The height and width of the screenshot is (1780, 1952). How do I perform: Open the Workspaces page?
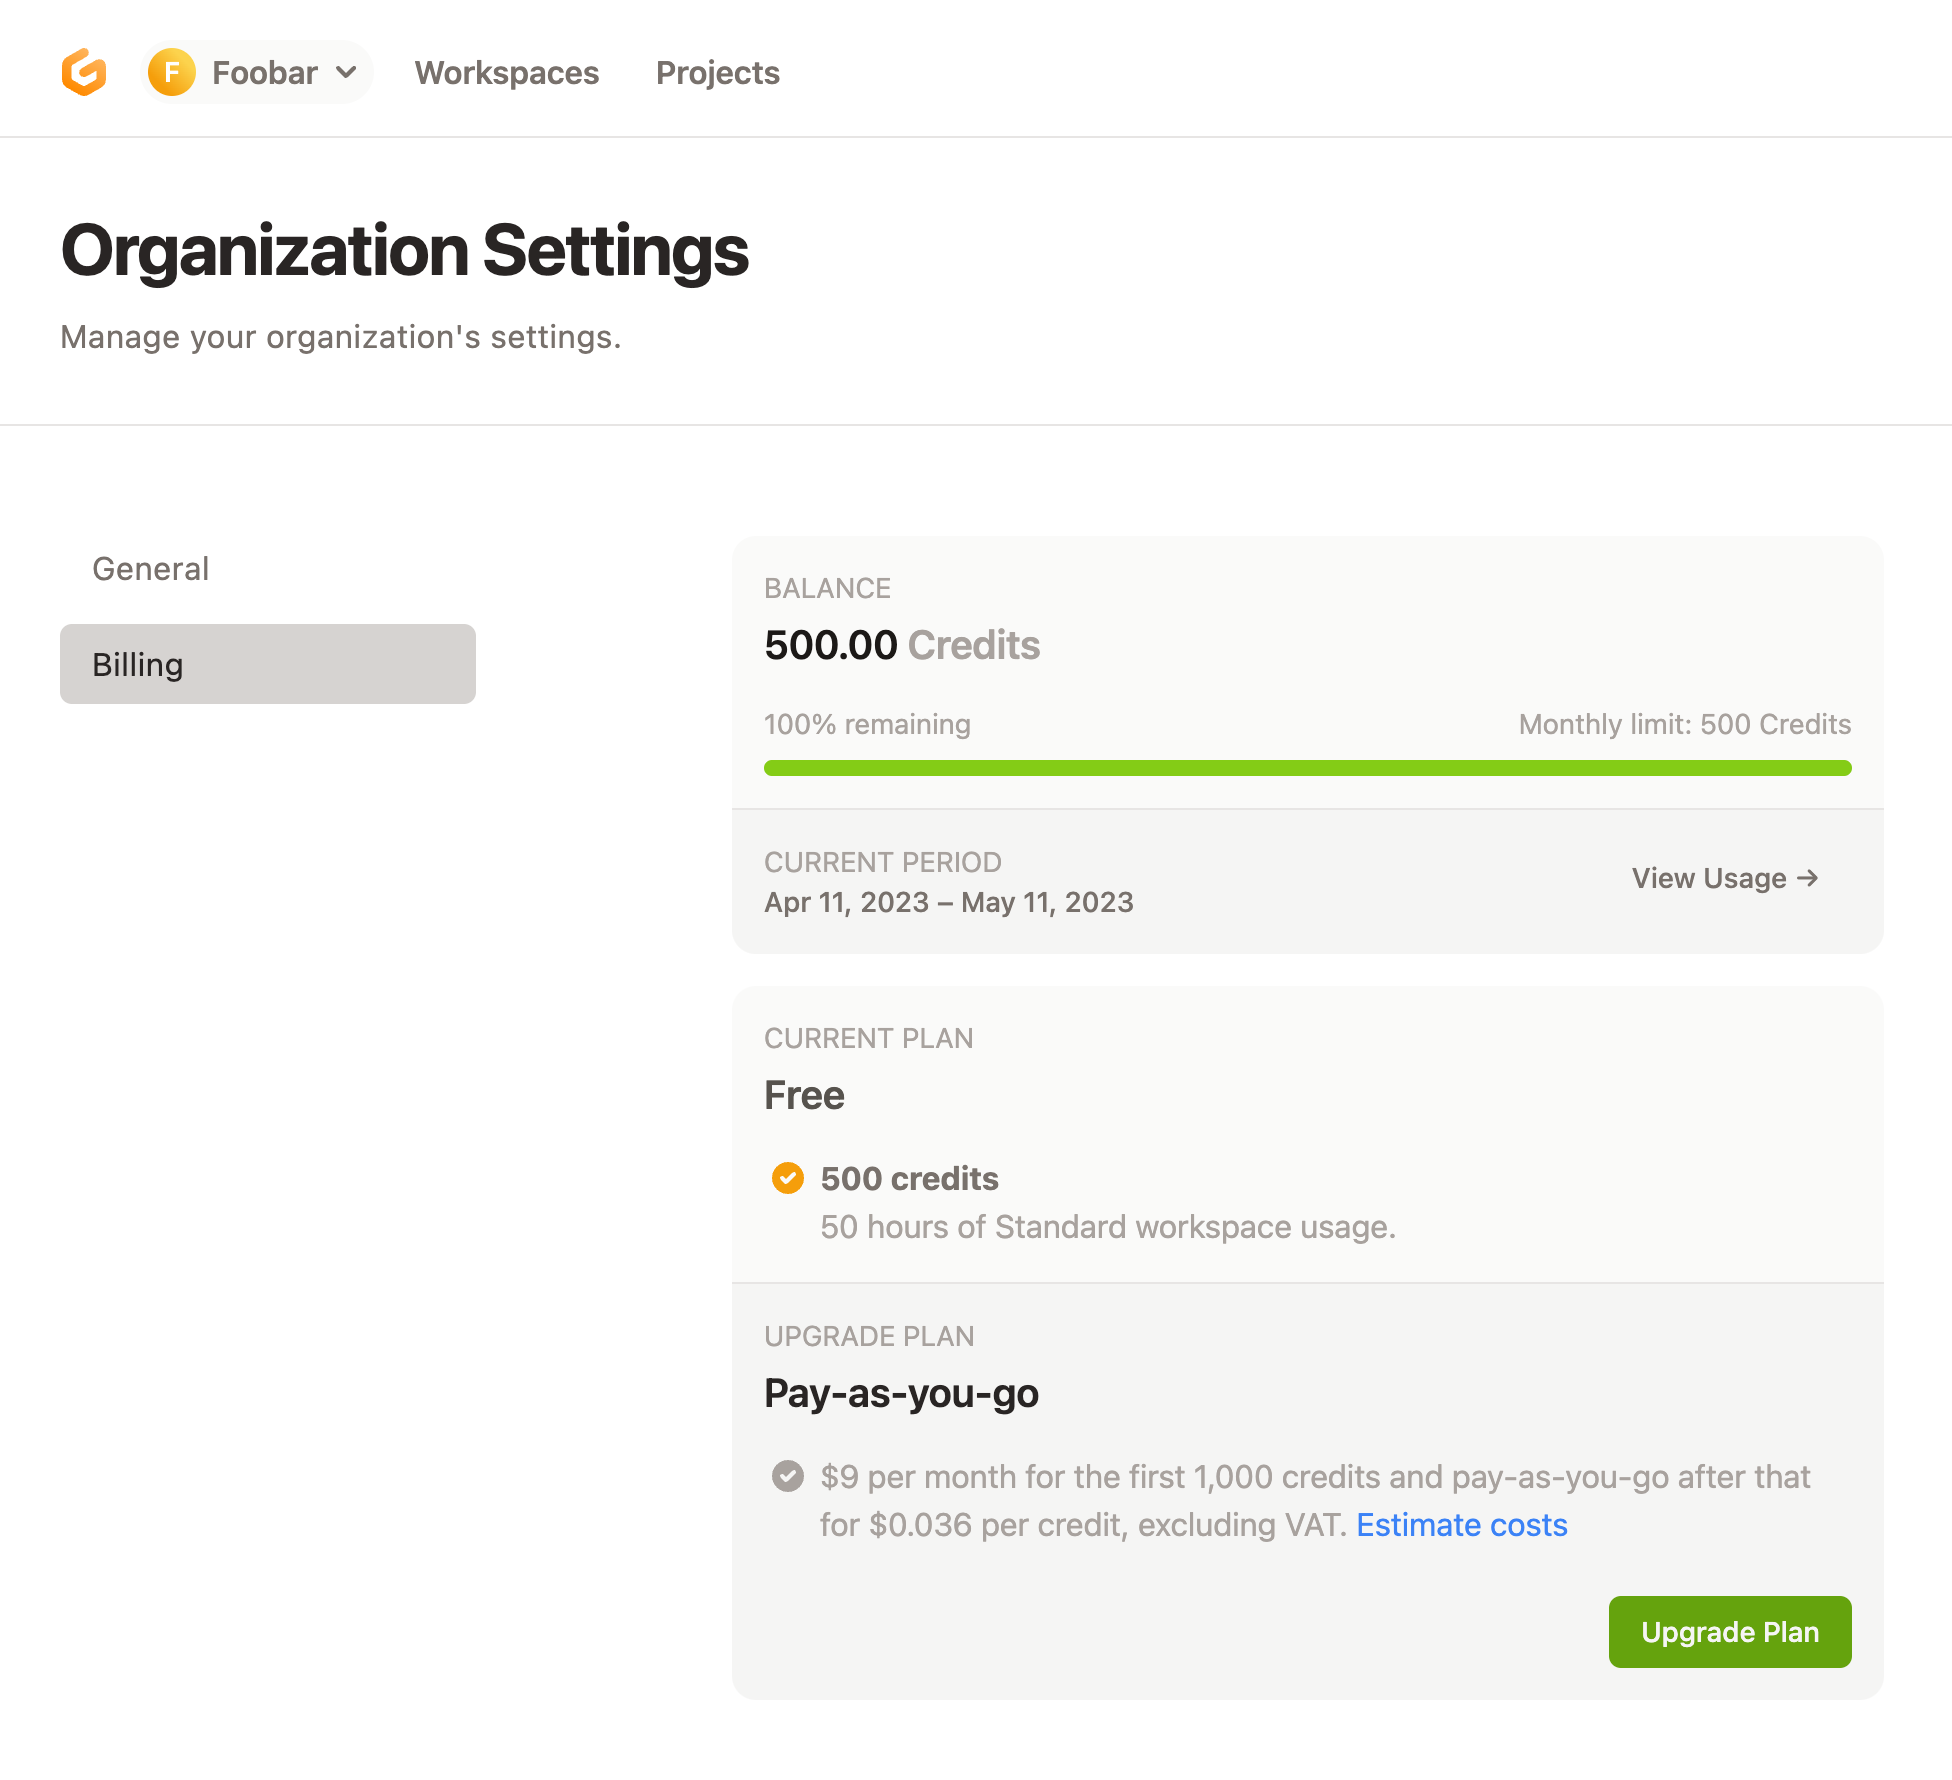507,73
